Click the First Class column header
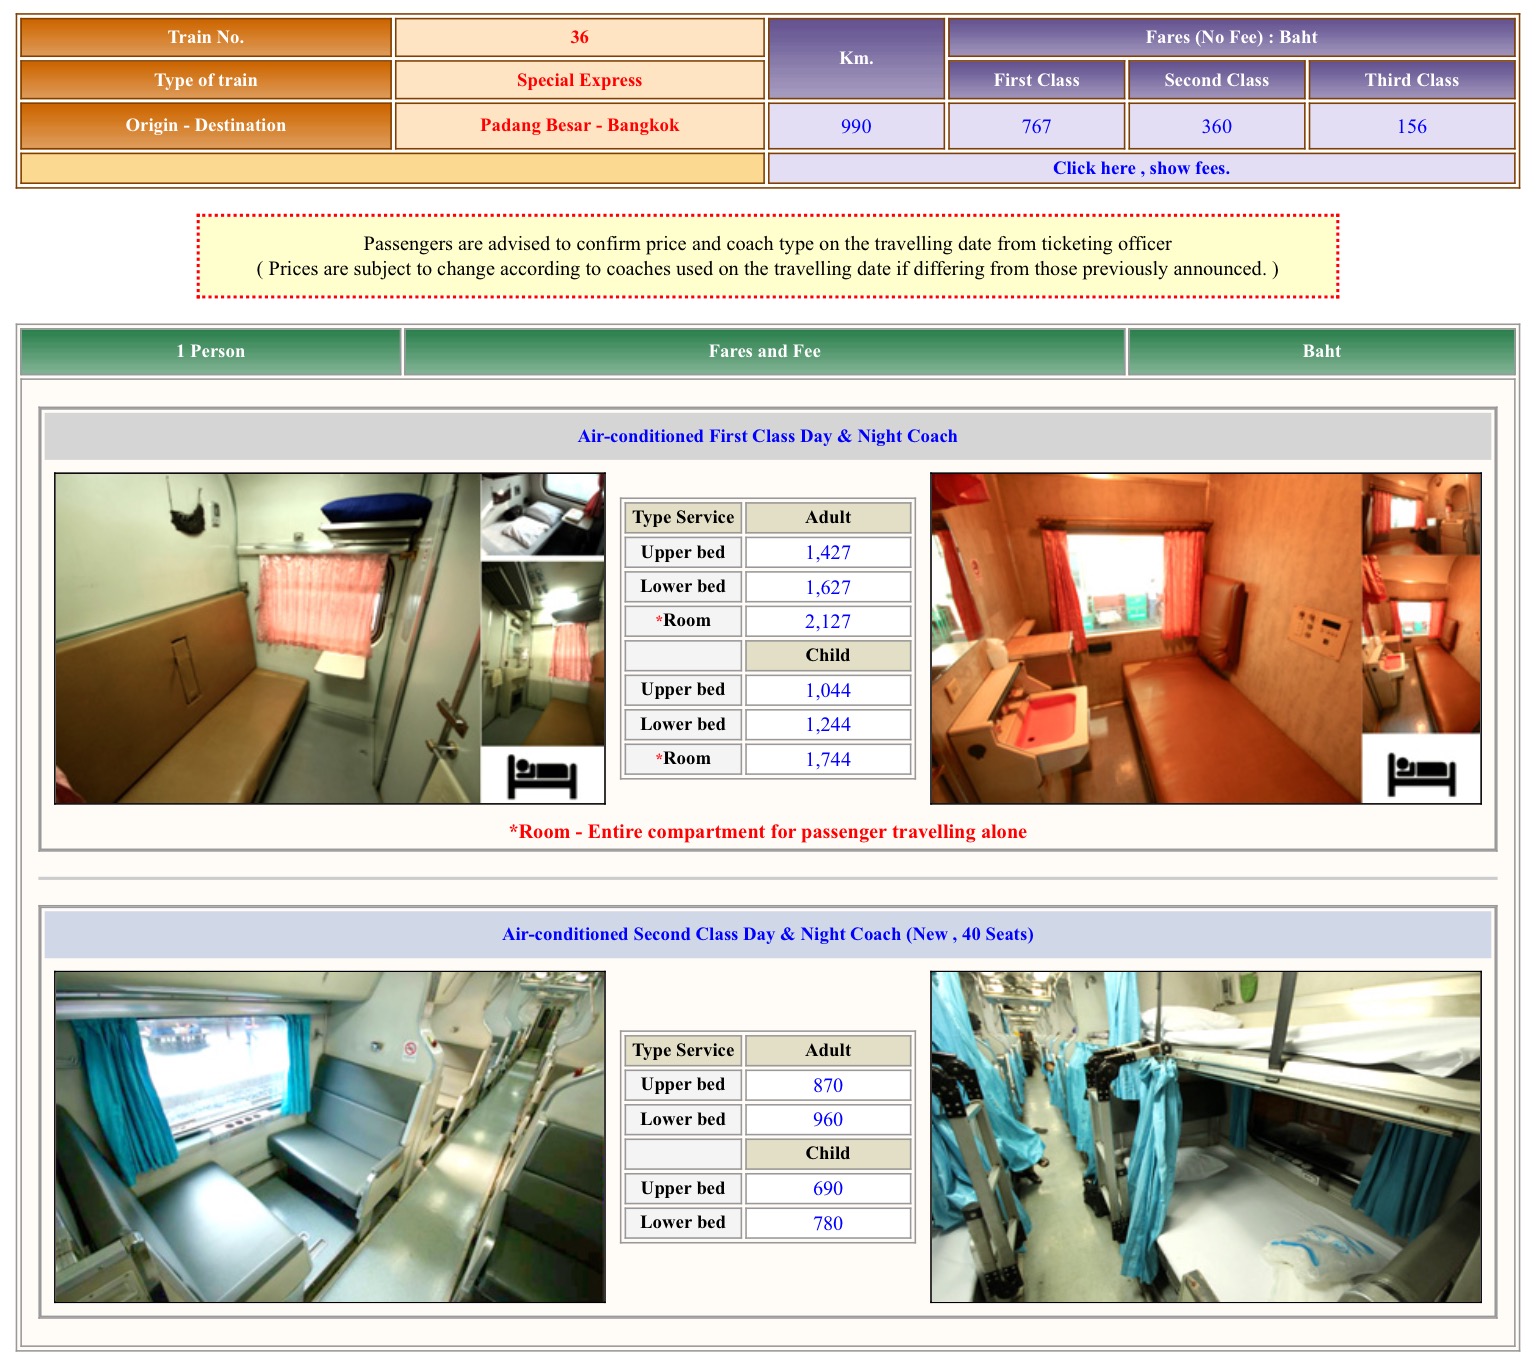Image resolution: width=1536 pixels, height=1370 pixels. pos(1036,80)
